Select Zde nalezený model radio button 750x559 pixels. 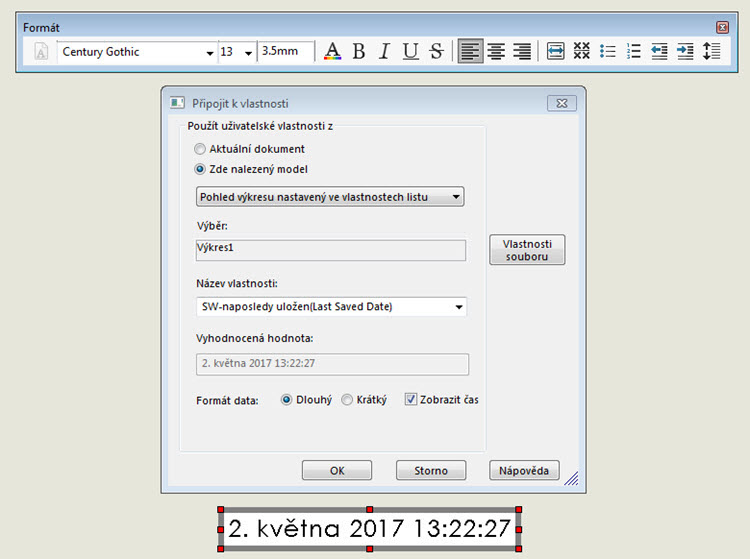[200, 169]
